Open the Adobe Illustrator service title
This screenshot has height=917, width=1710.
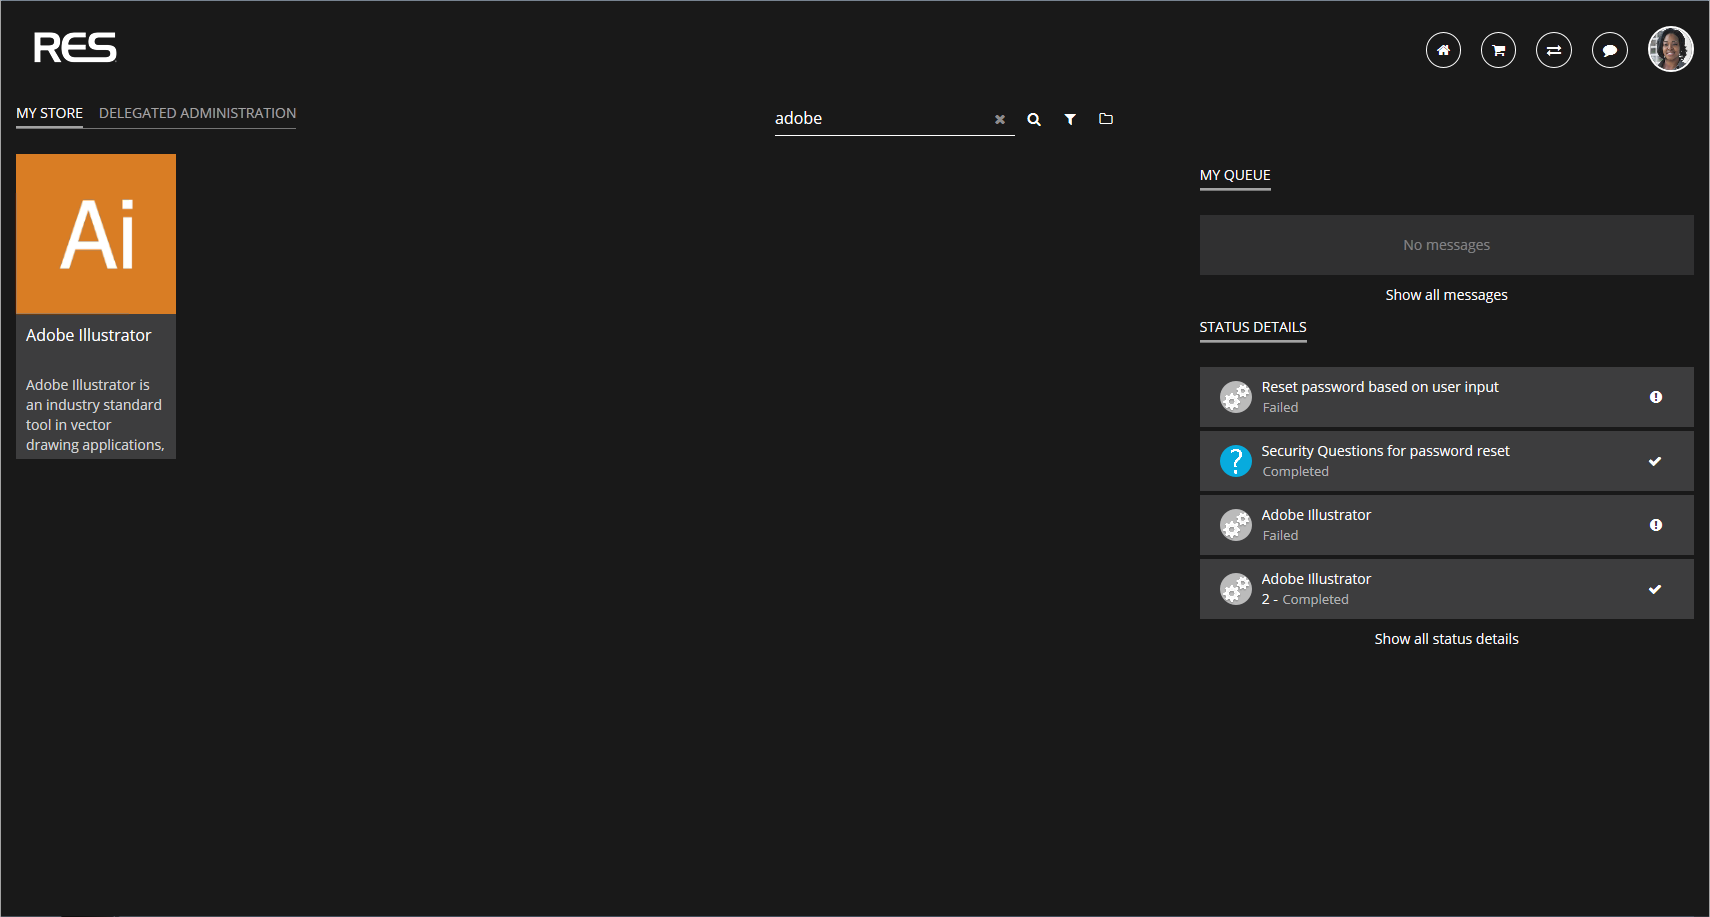tap(88, 335)
